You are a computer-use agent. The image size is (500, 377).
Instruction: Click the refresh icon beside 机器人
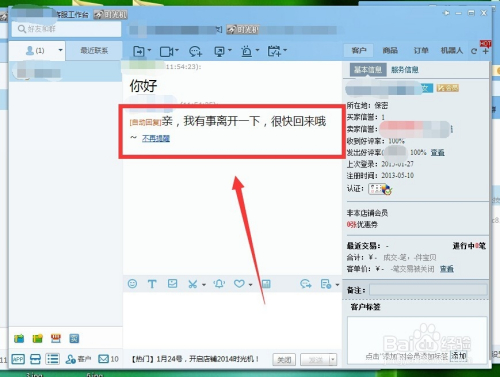tap(474, 51)
